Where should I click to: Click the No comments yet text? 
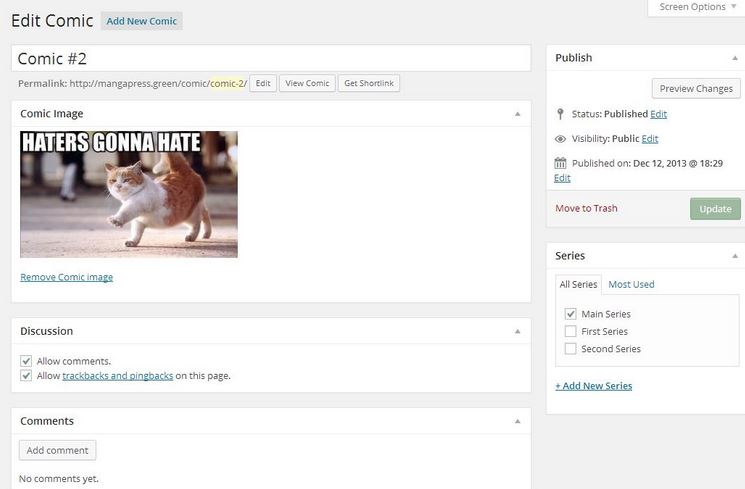pos(59,479)
